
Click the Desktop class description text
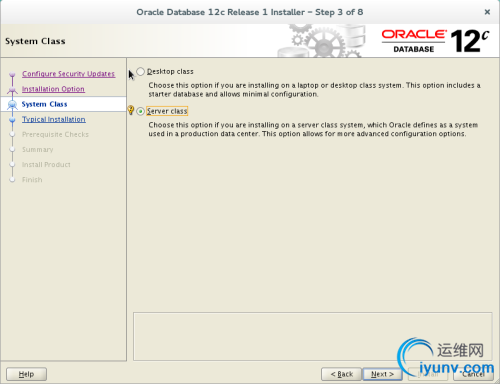[x=314, y=90]
